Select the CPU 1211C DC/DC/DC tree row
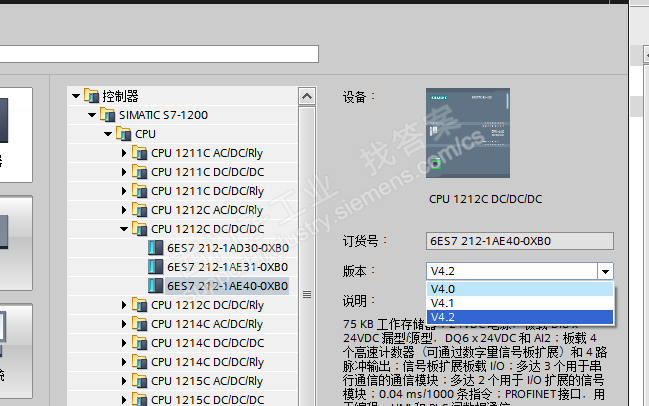The image size is (649, 406). (x=183, y=172)
